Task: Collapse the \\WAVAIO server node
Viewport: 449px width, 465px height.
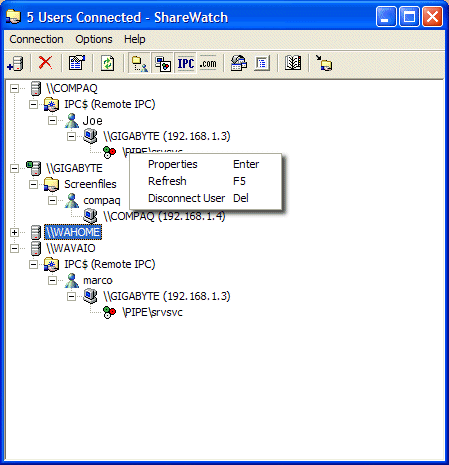Action: pos(14,248)
